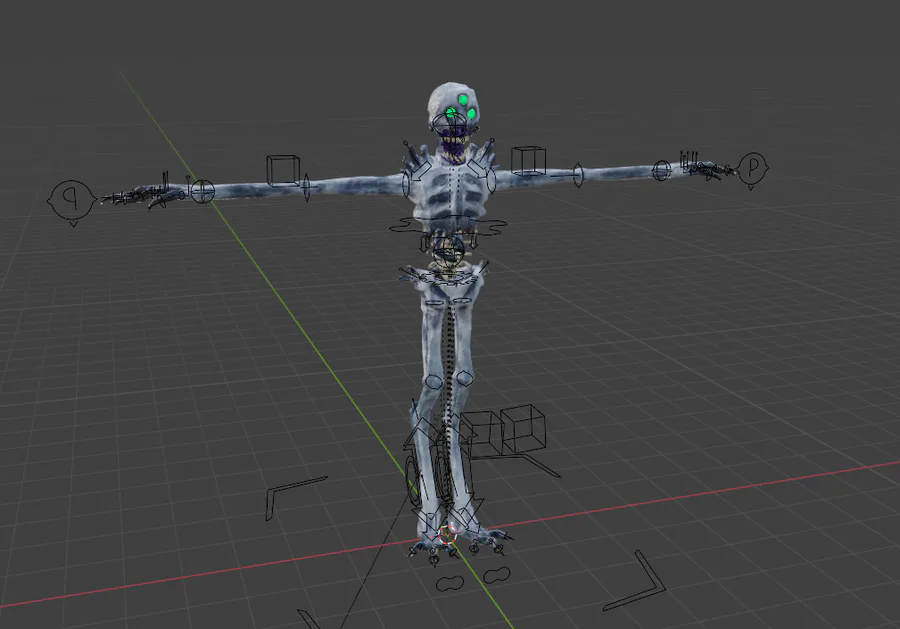The image size is (900, 629).
Task: Click the elbow ring control on the viewer's-left arm
Action: click(x=307, y=186)
